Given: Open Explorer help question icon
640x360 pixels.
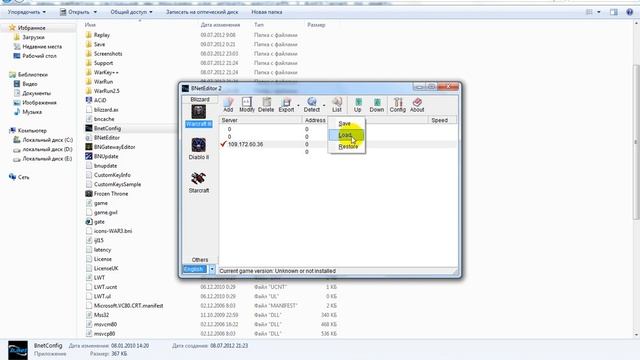Looking at the screenshot, I should tap(629, 12).
